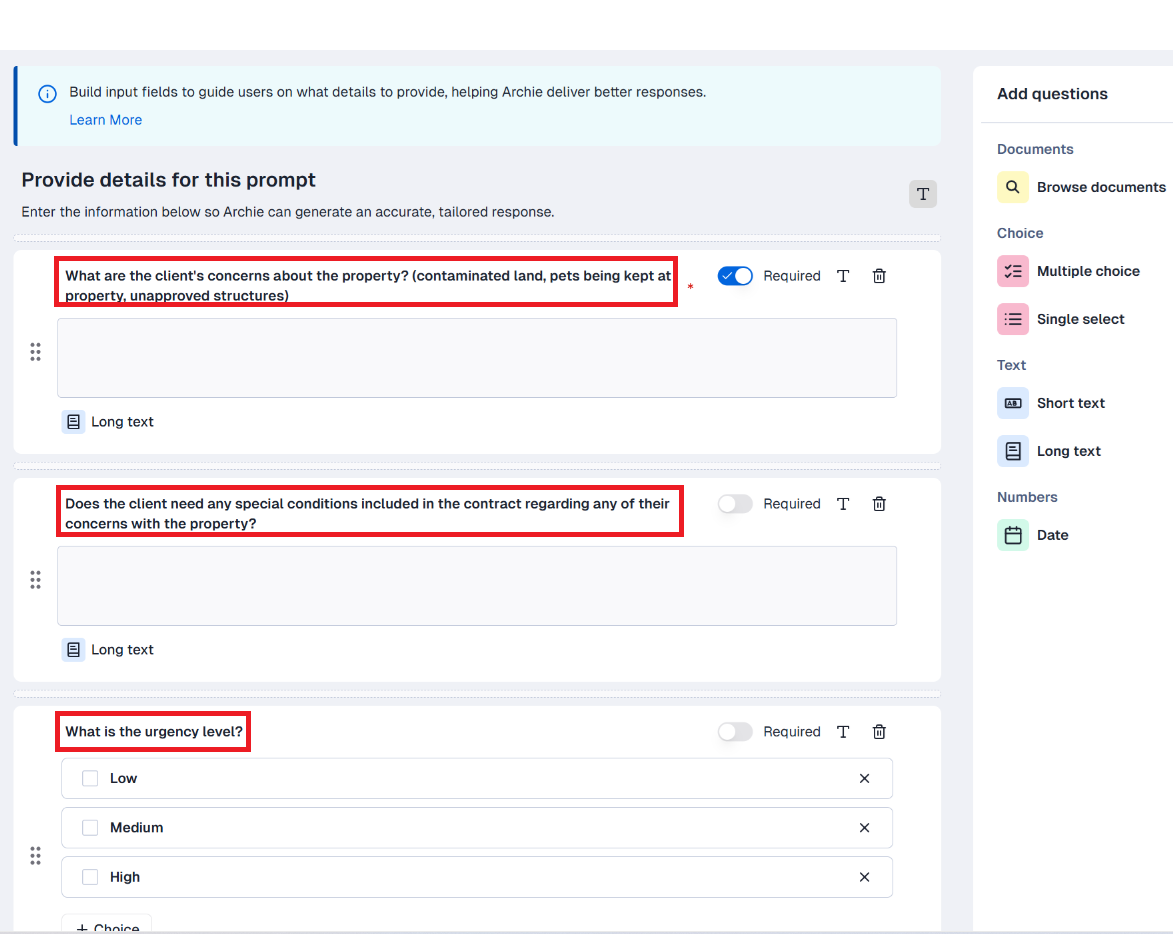1173x934 pixels.
Task: Disable Required toggle on client's concerns question
Action: [735, 276]
